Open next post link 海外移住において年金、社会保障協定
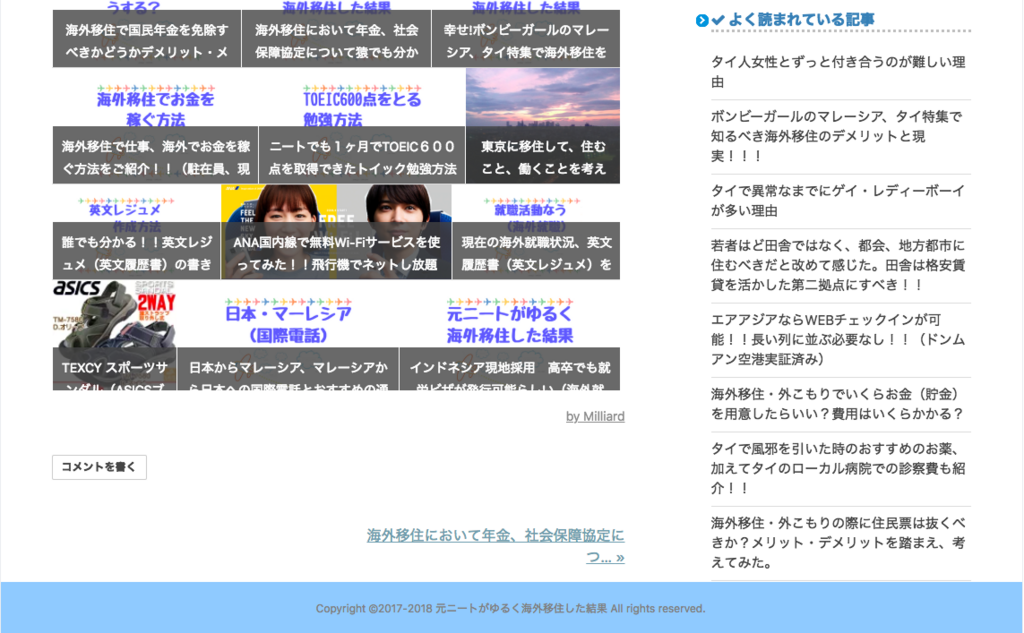Viewport: 1024px width, 633px height. click(x=496, y=546)
